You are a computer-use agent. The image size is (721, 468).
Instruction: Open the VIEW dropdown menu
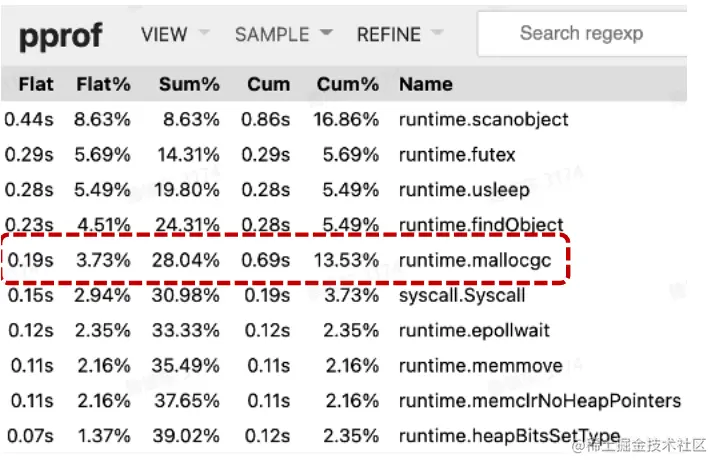(x=174, y=34)
